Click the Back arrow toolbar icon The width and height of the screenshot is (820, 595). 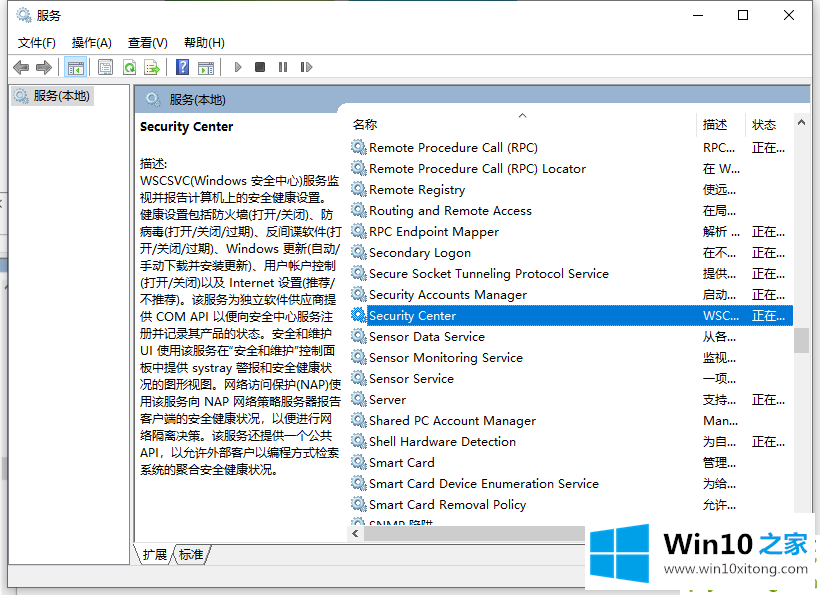(21, 67)
